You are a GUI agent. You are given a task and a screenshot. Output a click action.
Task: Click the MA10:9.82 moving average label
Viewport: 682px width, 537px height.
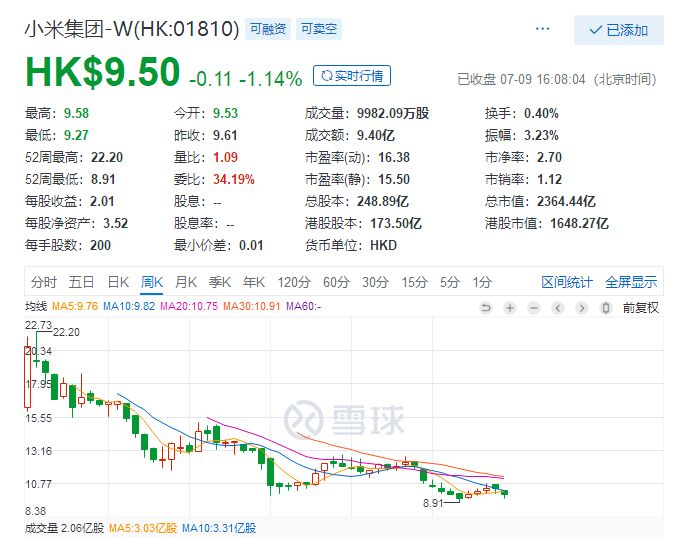click(129, 306)
